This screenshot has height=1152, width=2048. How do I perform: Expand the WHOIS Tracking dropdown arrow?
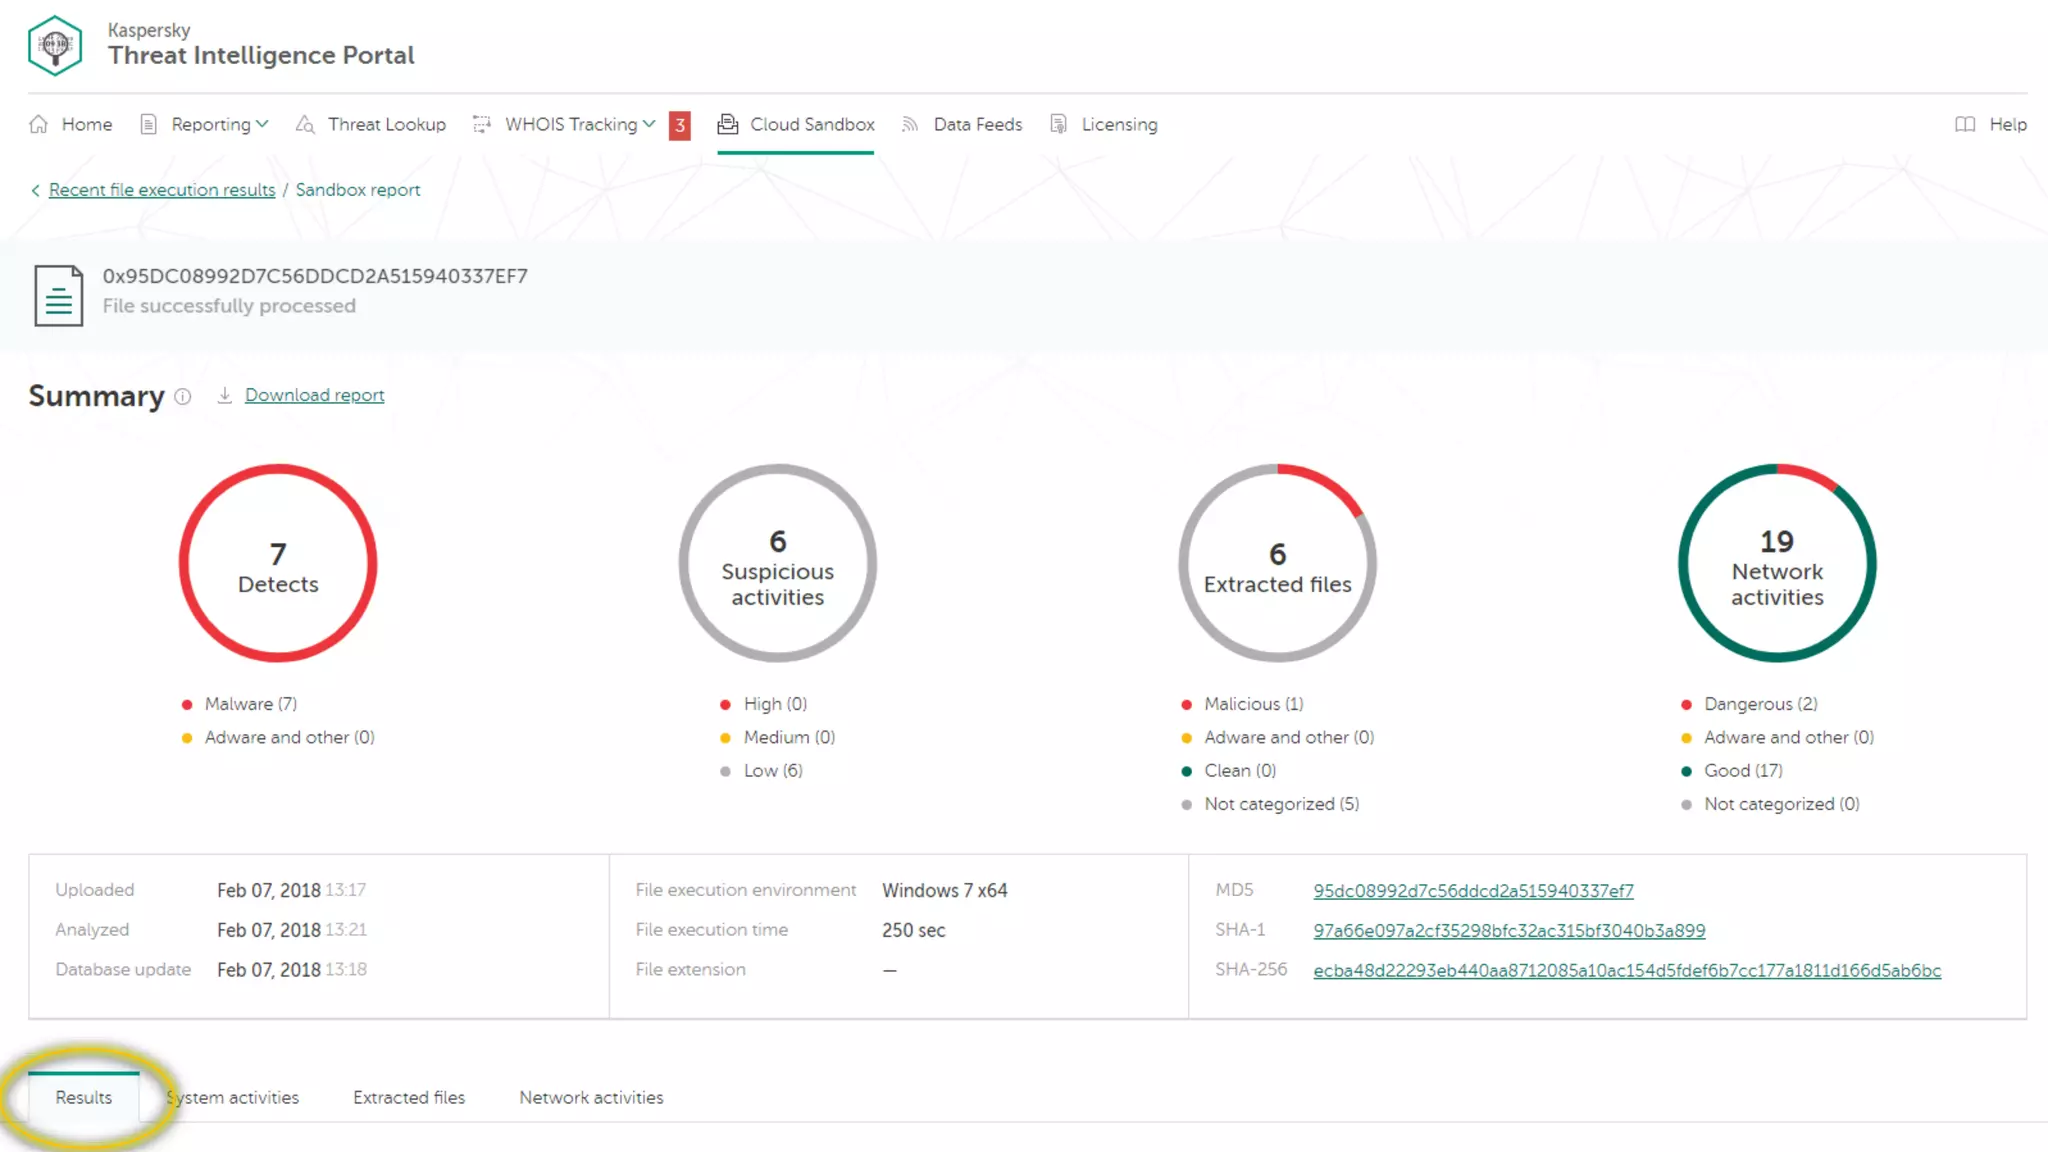click(x=649, y=124)
